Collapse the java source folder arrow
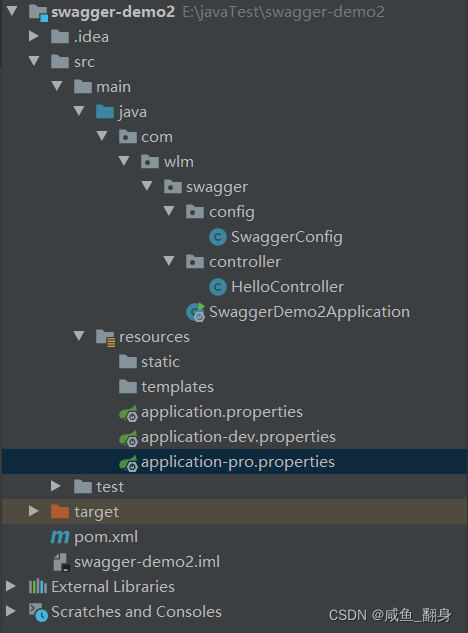This screenshot has height=633, width=468. point(79,111)
